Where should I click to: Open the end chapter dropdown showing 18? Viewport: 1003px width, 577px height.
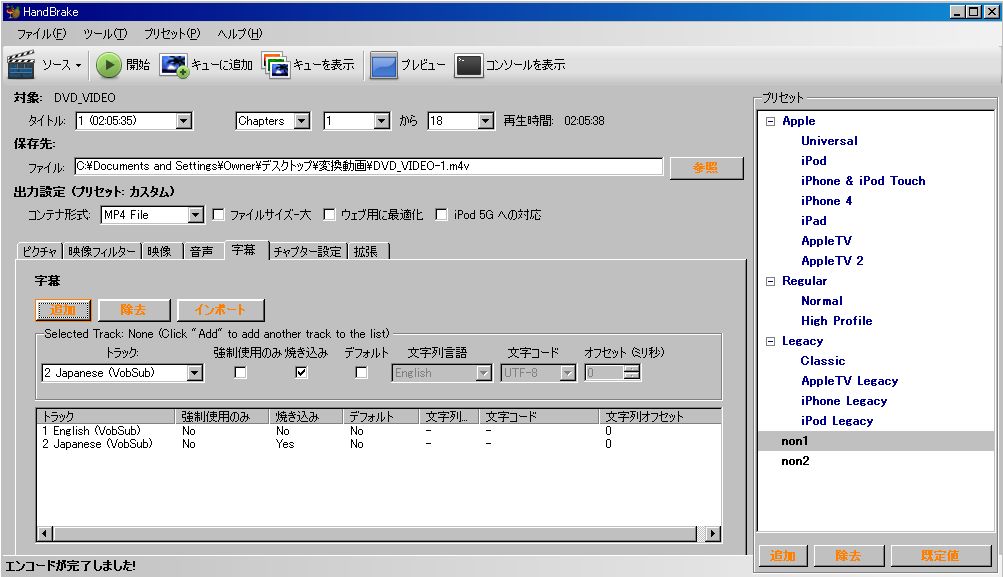(486, 120)
